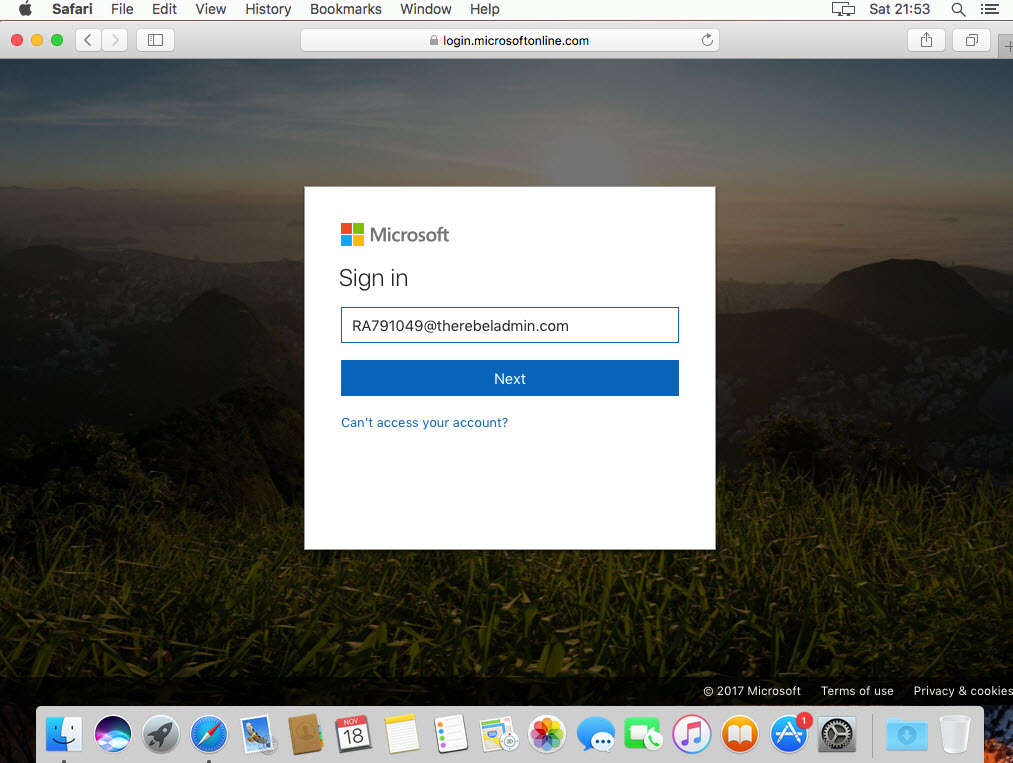Open the History menu
1013x763 pixels.
point(268,9)
